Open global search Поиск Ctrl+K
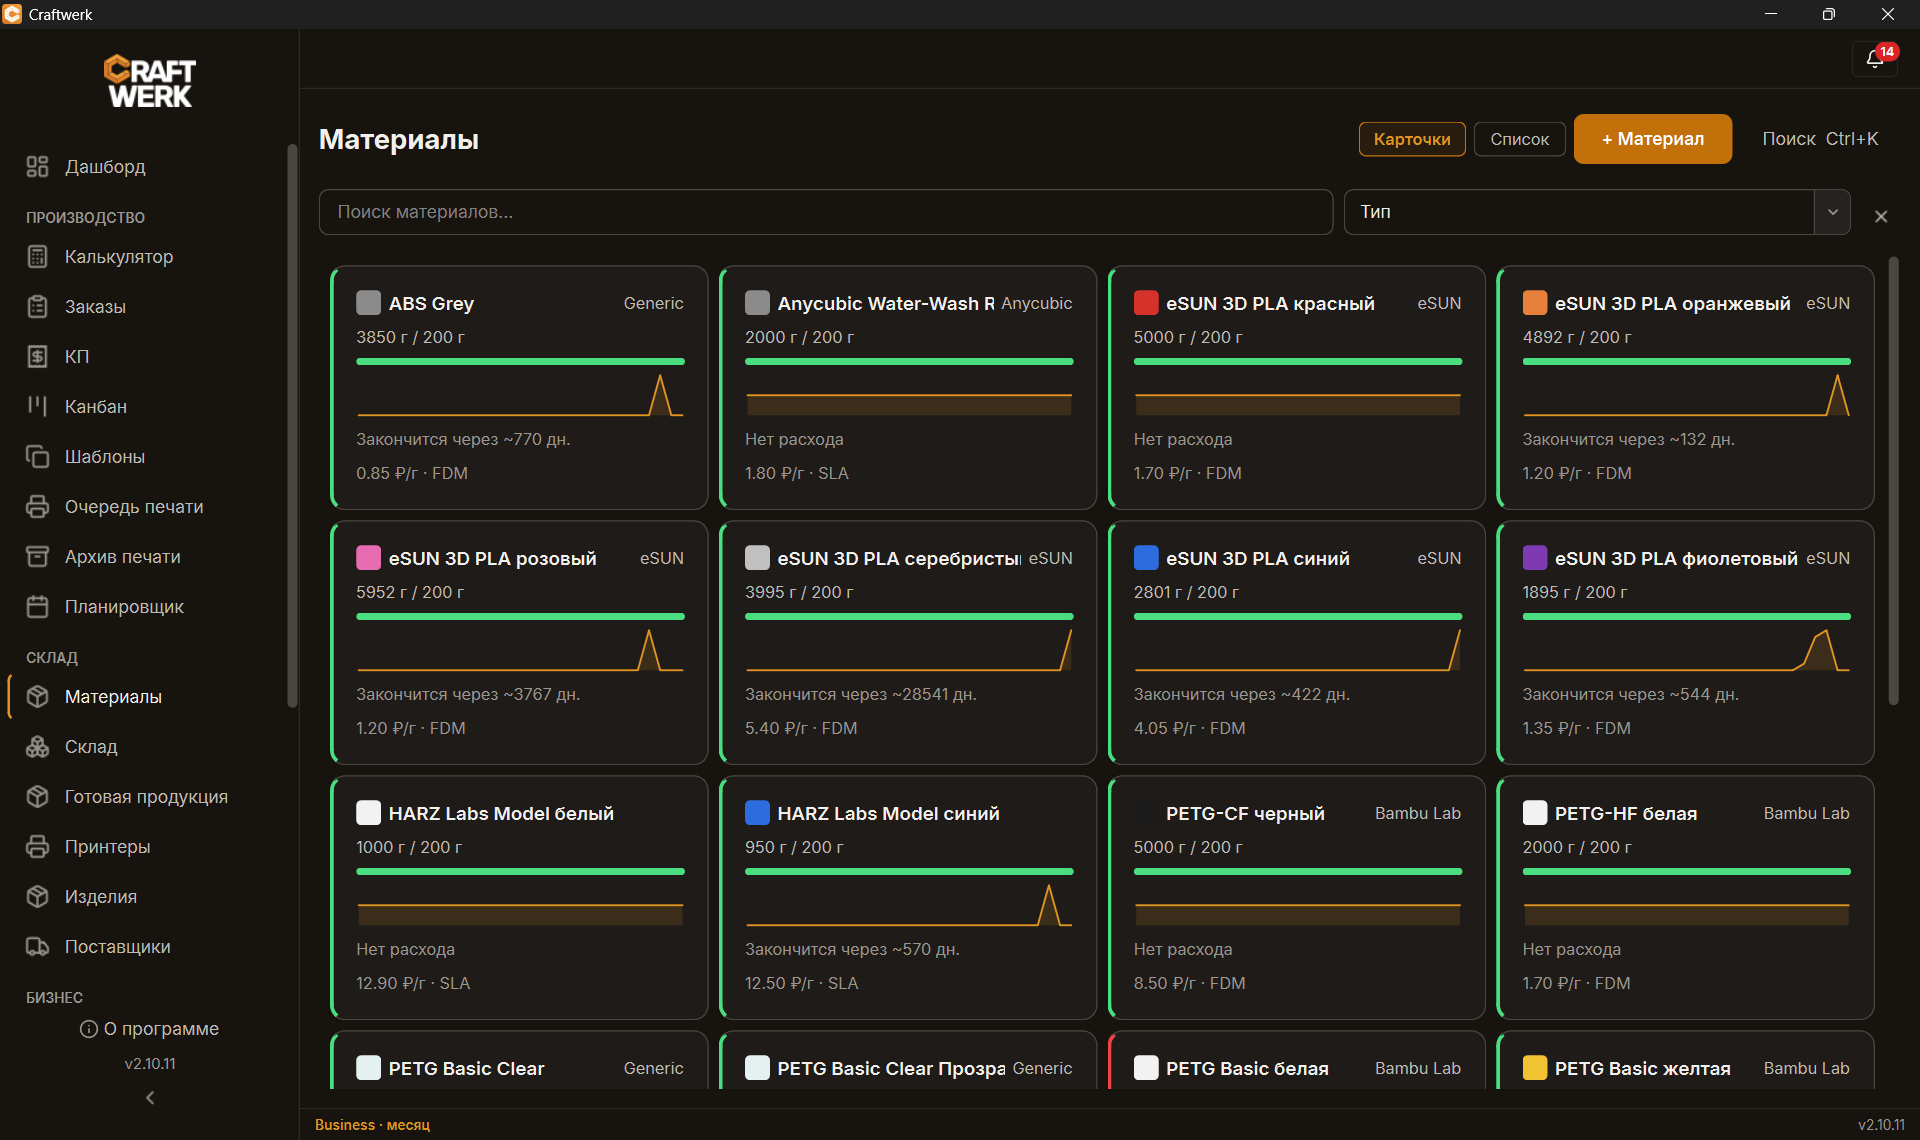Image resolution: width=1920 pixels, height=1140 pixels. pos(1820,139)
